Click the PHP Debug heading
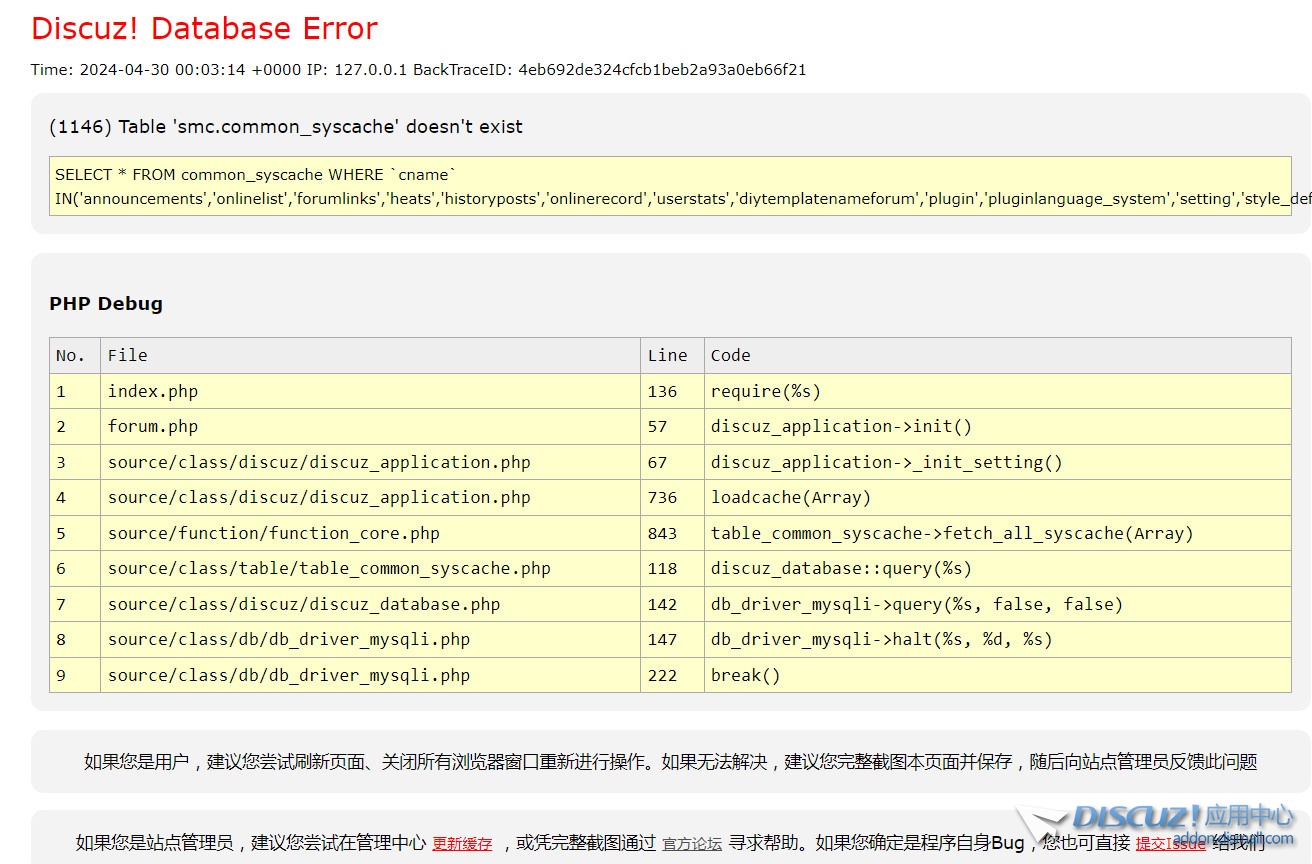 point(106,304)
